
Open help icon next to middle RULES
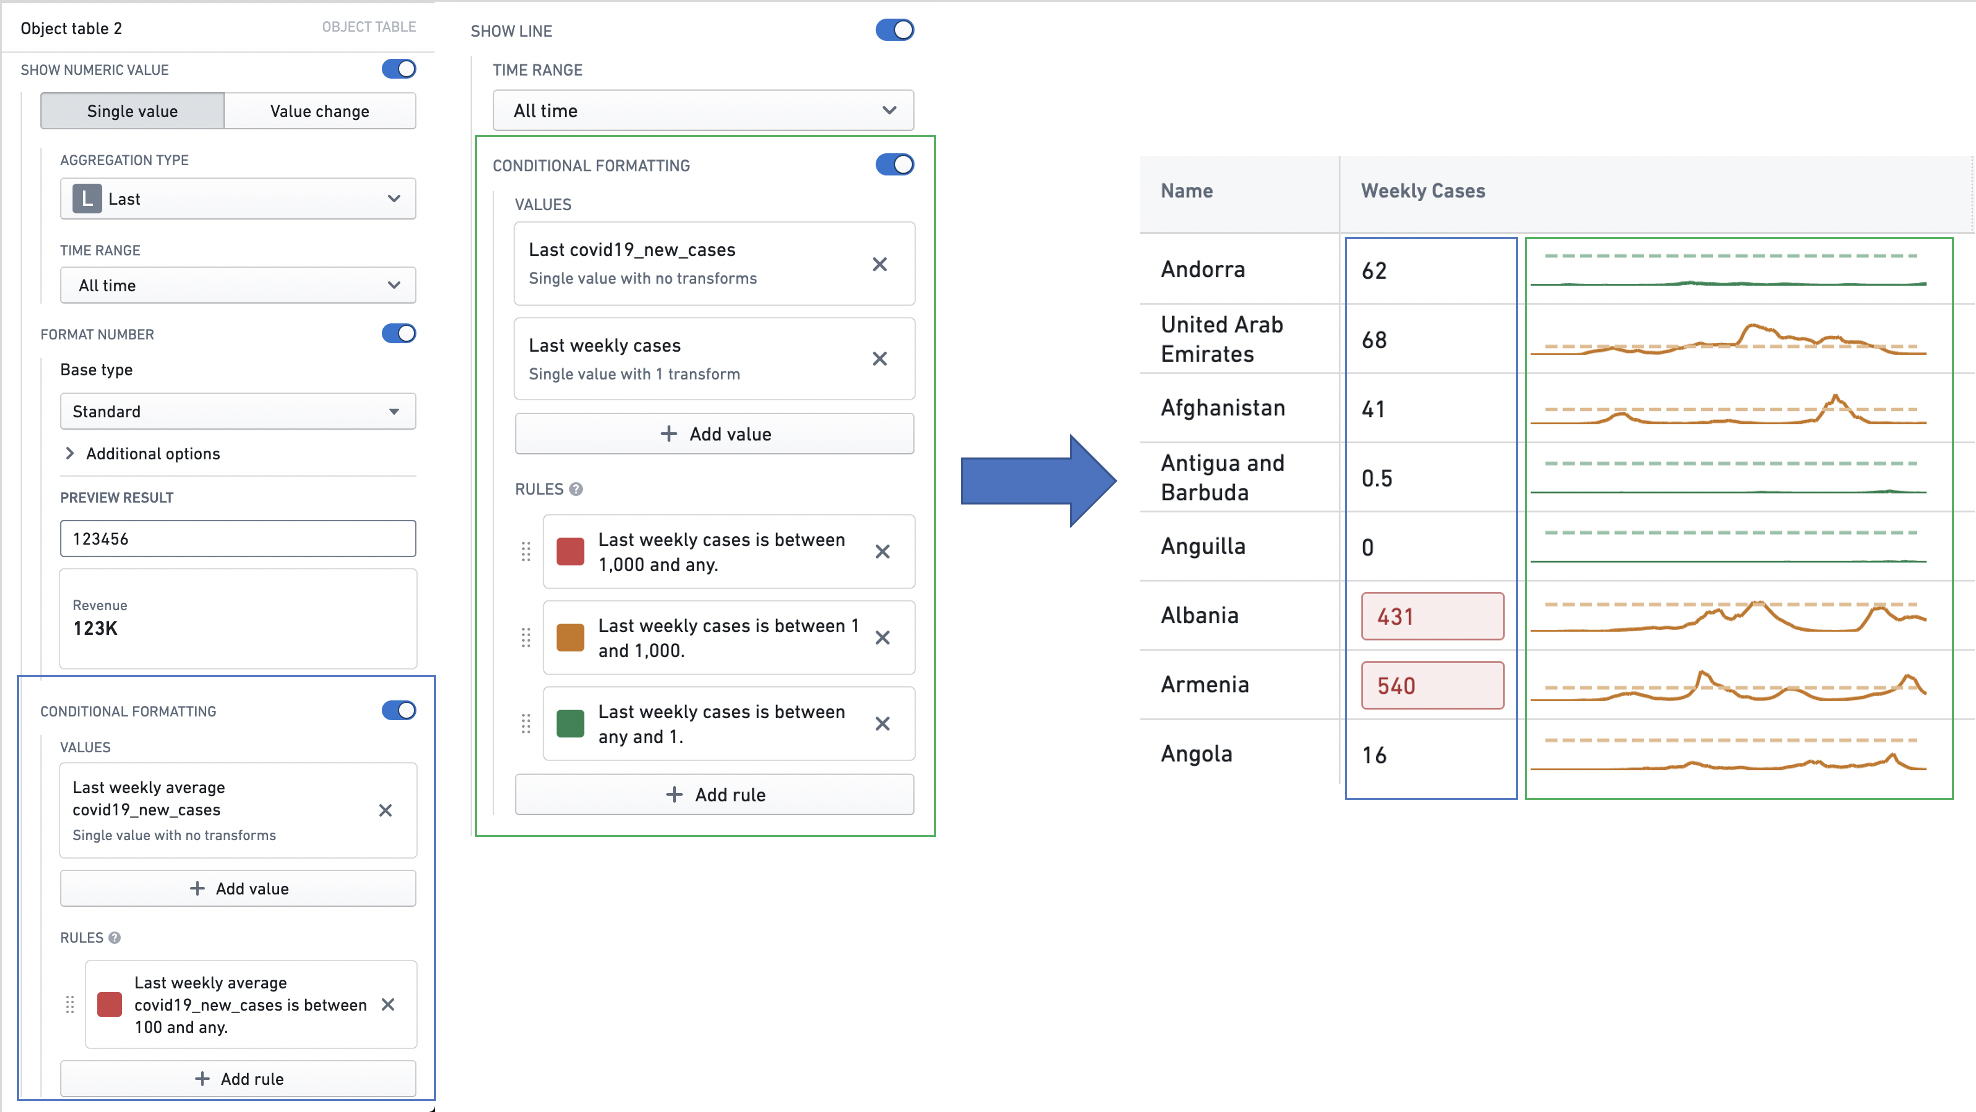576,489
